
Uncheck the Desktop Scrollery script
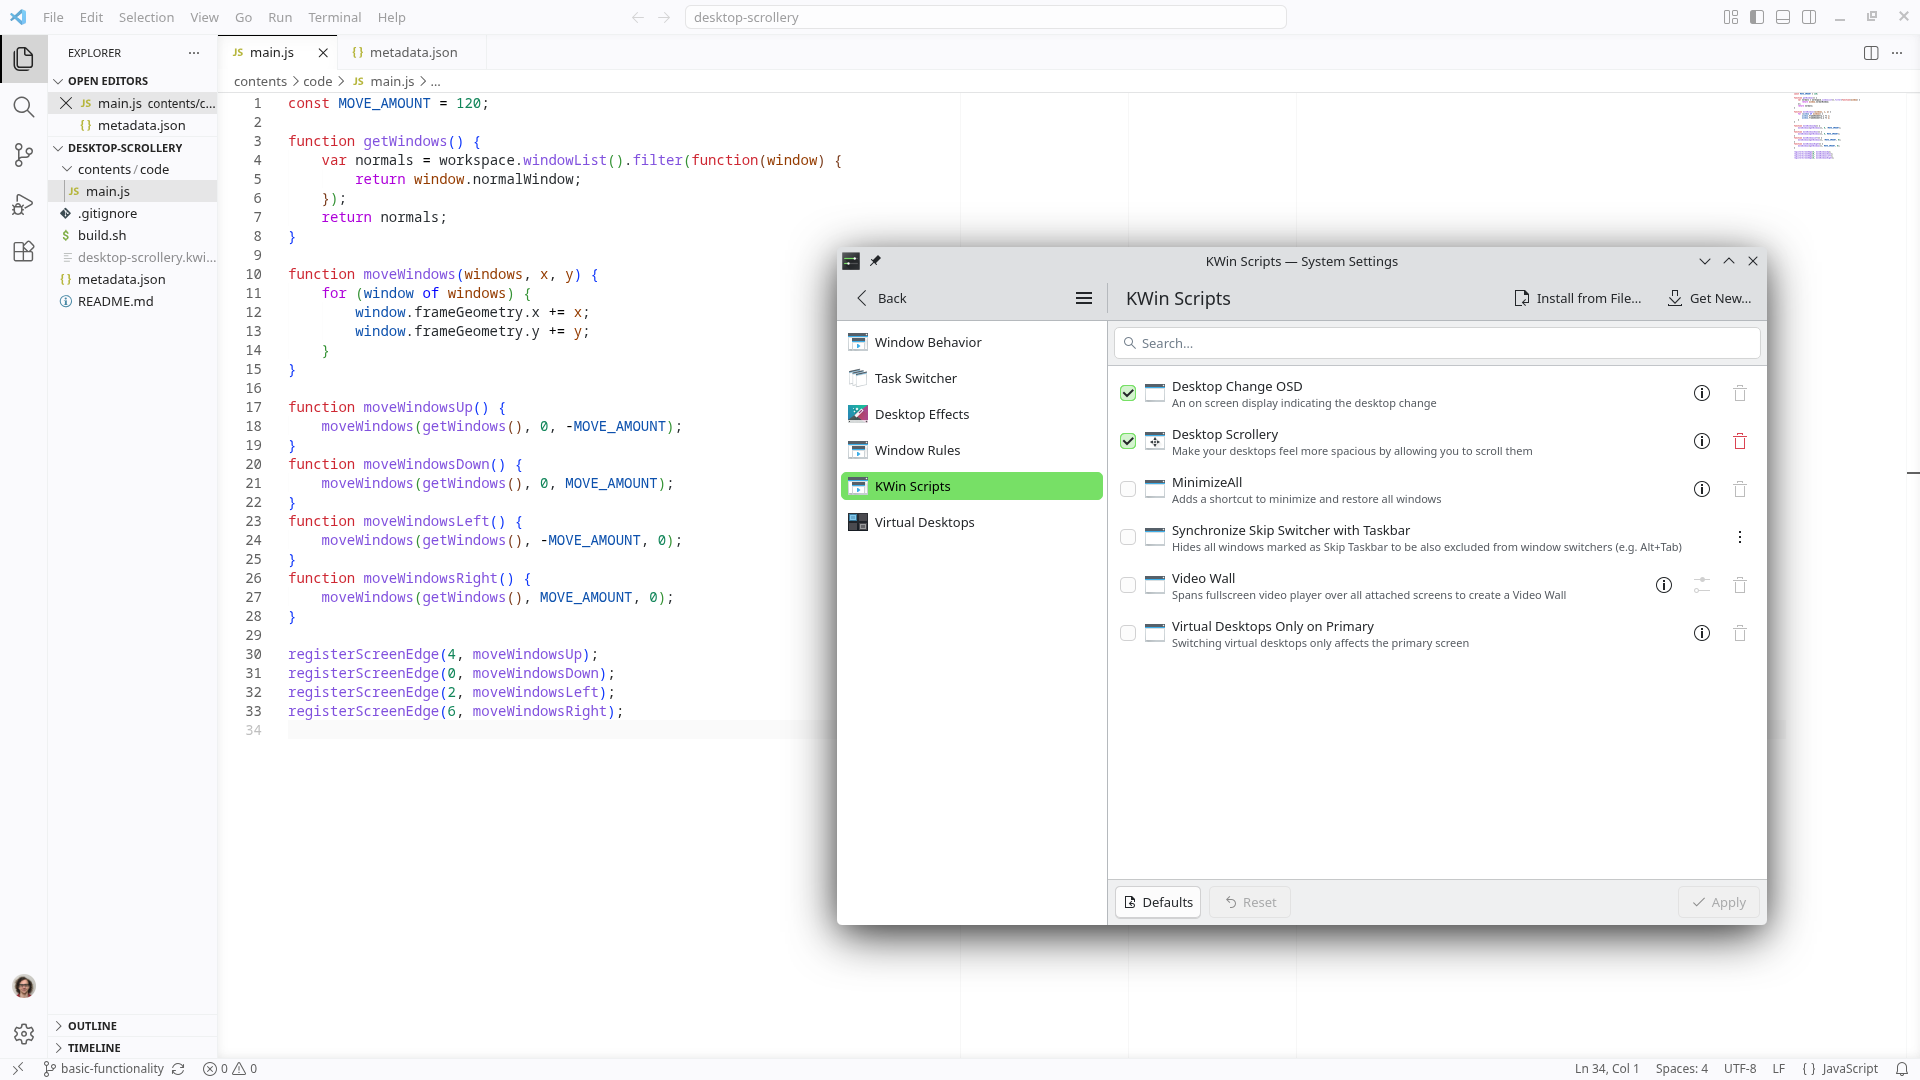pyautogui.click(x=1128, y=441)
